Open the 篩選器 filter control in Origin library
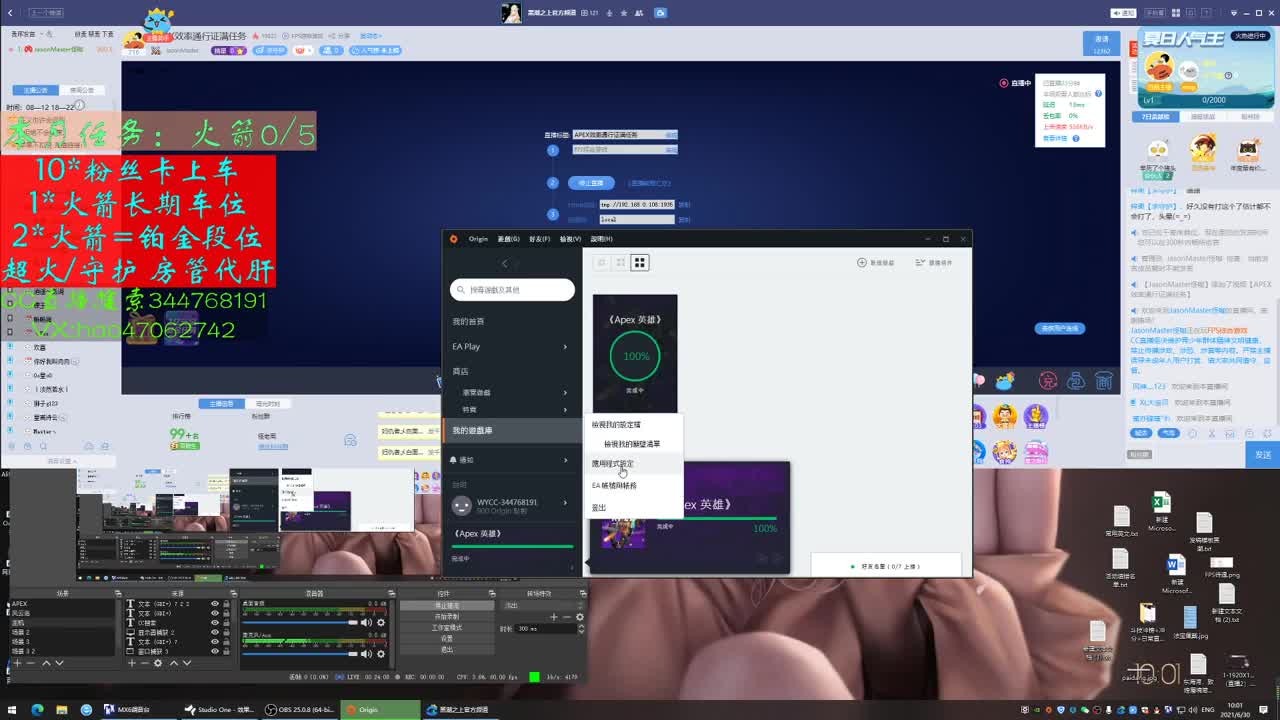 tap(935, 263)
